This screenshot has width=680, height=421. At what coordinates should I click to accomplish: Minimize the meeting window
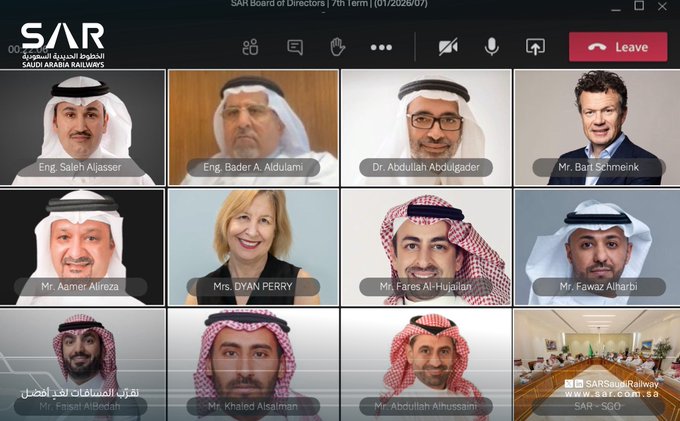[611, 6]
